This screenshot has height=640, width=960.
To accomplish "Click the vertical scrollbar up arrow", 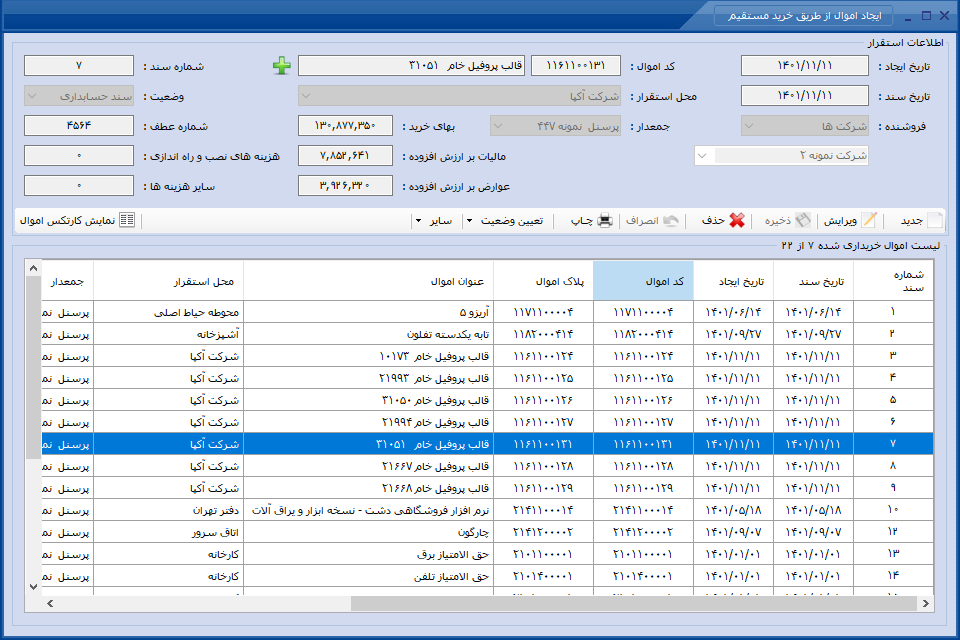I will pyautogui.click(x=33, y=268).
